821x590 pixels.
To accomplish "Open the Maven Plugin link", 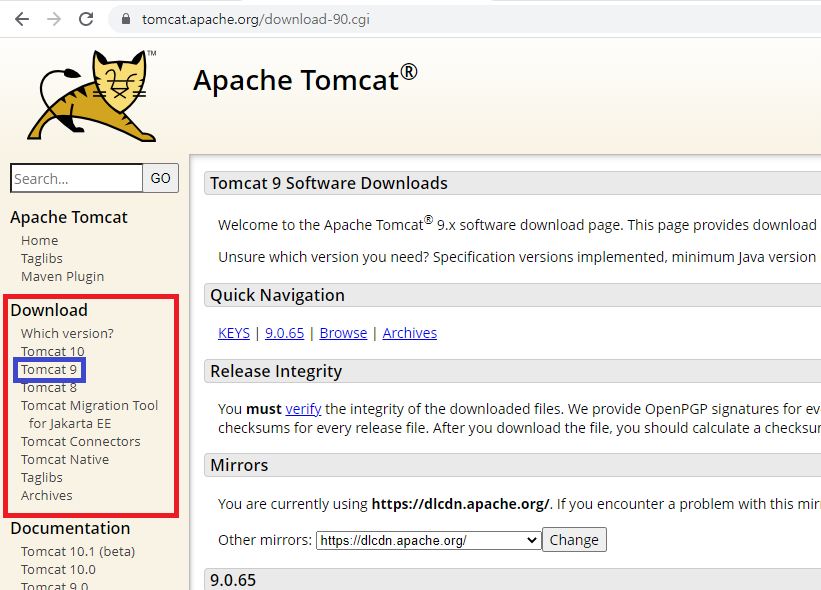I will [x=62, y=276].
